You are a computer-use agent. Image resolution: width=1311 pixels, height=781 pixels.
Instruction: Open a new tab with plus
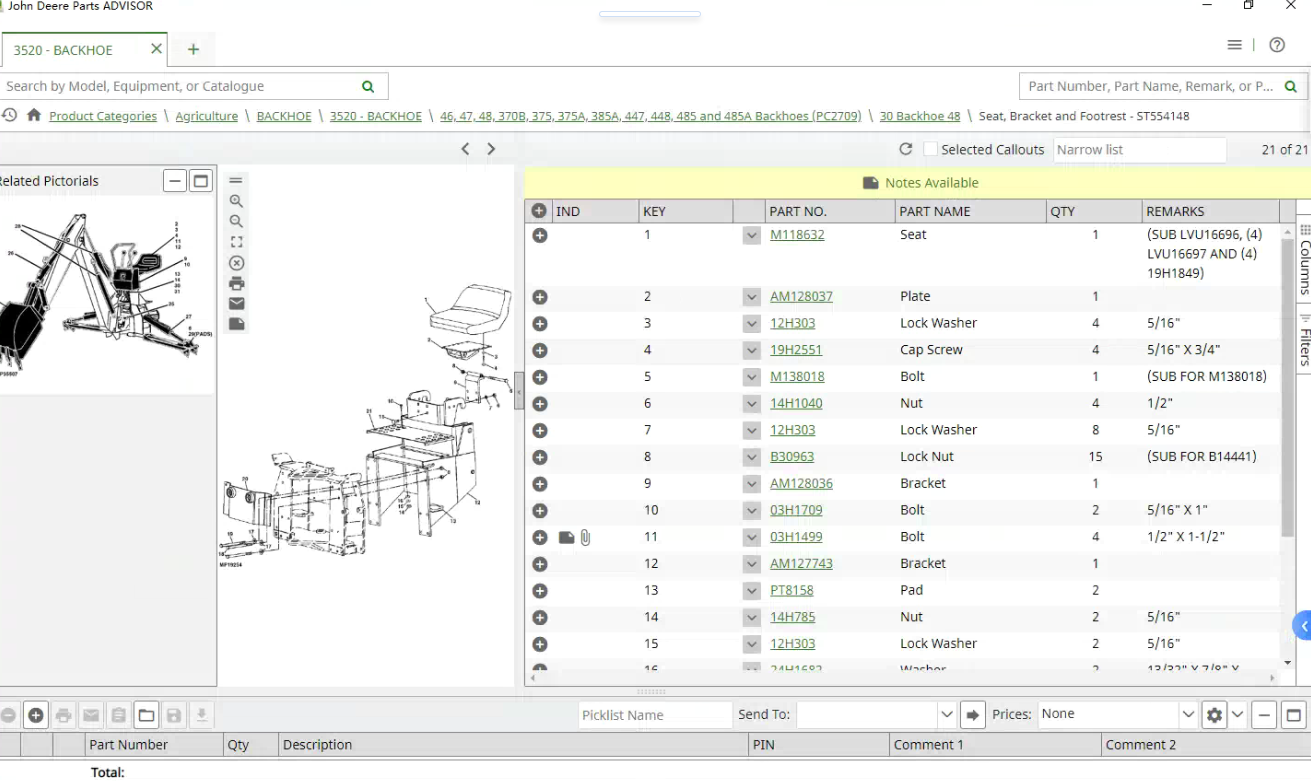coord(193,49)
